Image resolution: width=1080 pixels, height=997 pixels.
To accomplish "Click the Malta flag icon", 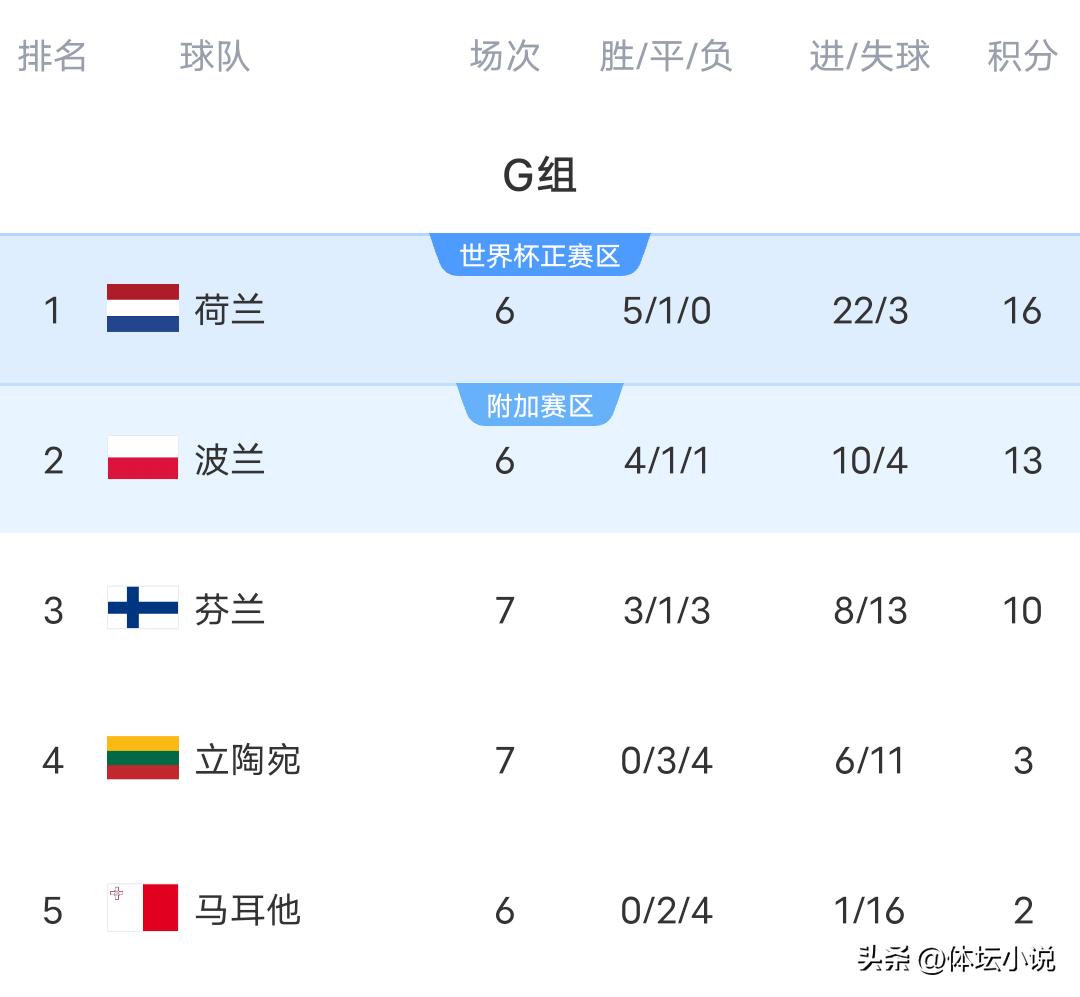I will tap(143, 908).
